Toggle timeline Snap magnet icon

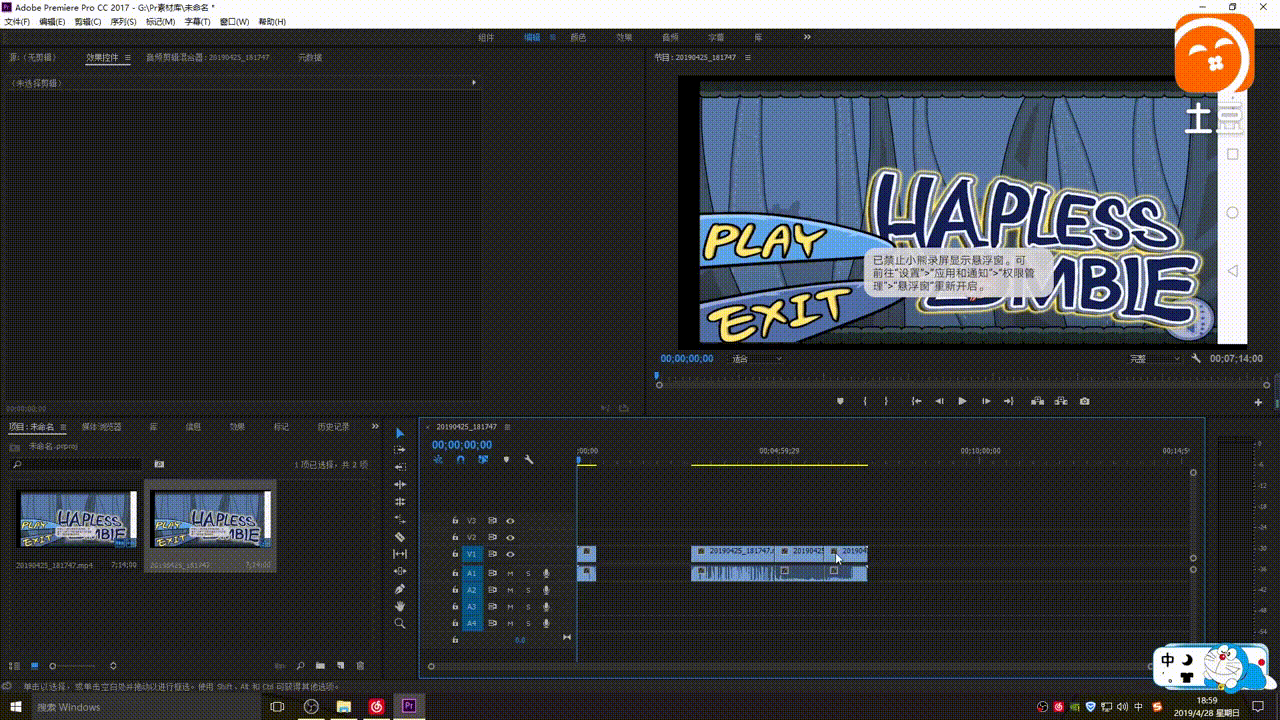tap(460, 460)
